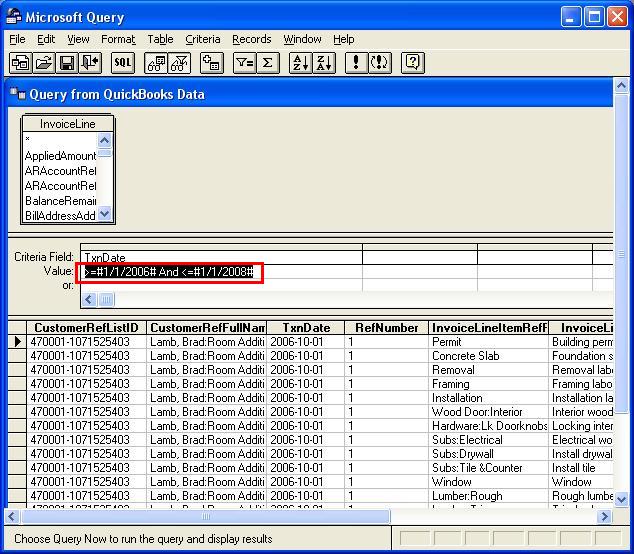
Task: Click the InvoiceLine list scroll-up arrow
Action: [x=105, y=140]
